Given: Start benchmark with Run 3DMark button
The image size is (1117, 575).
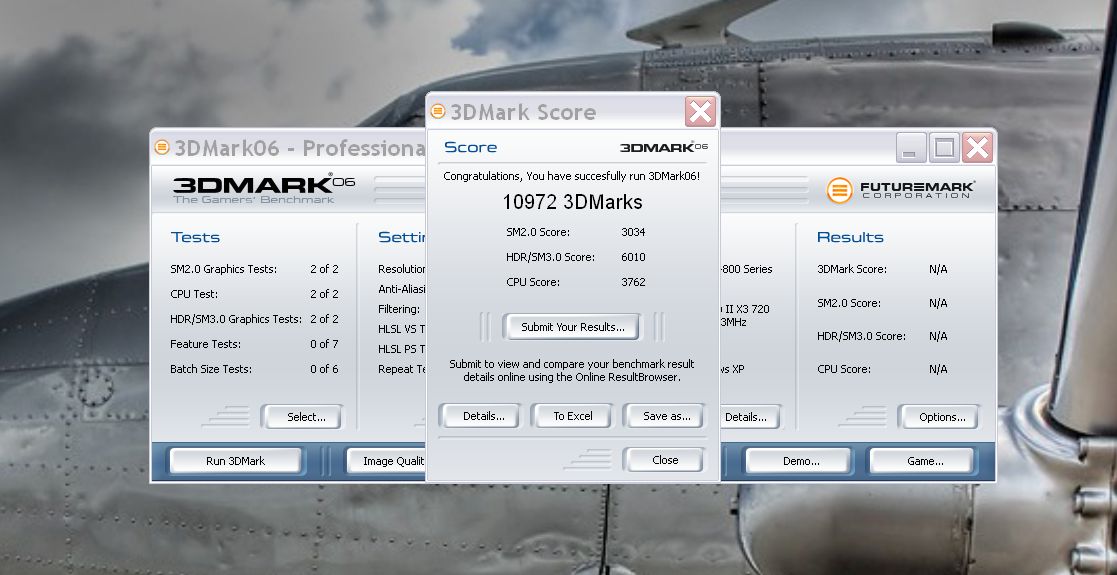Looking at the screenshot, I should coord(235,461).
